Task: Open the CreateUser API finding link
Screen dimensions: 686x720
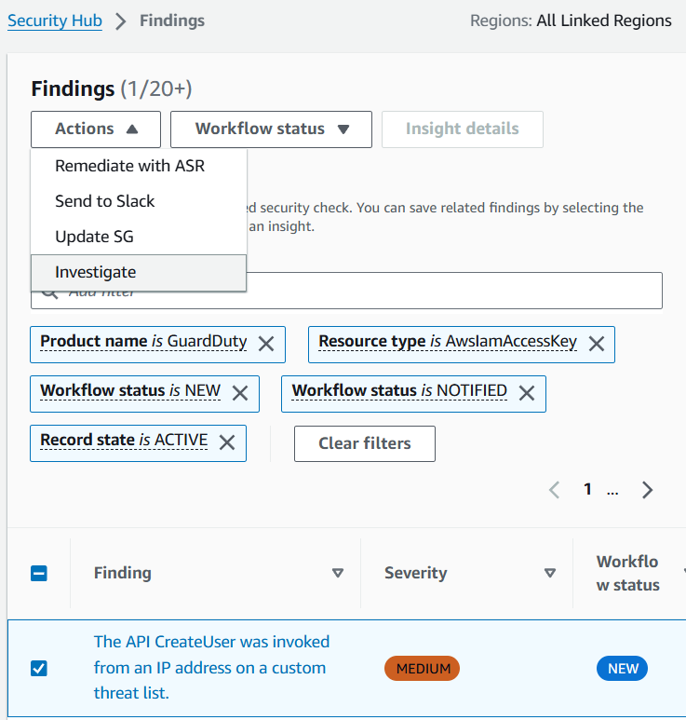Action: 211,667
